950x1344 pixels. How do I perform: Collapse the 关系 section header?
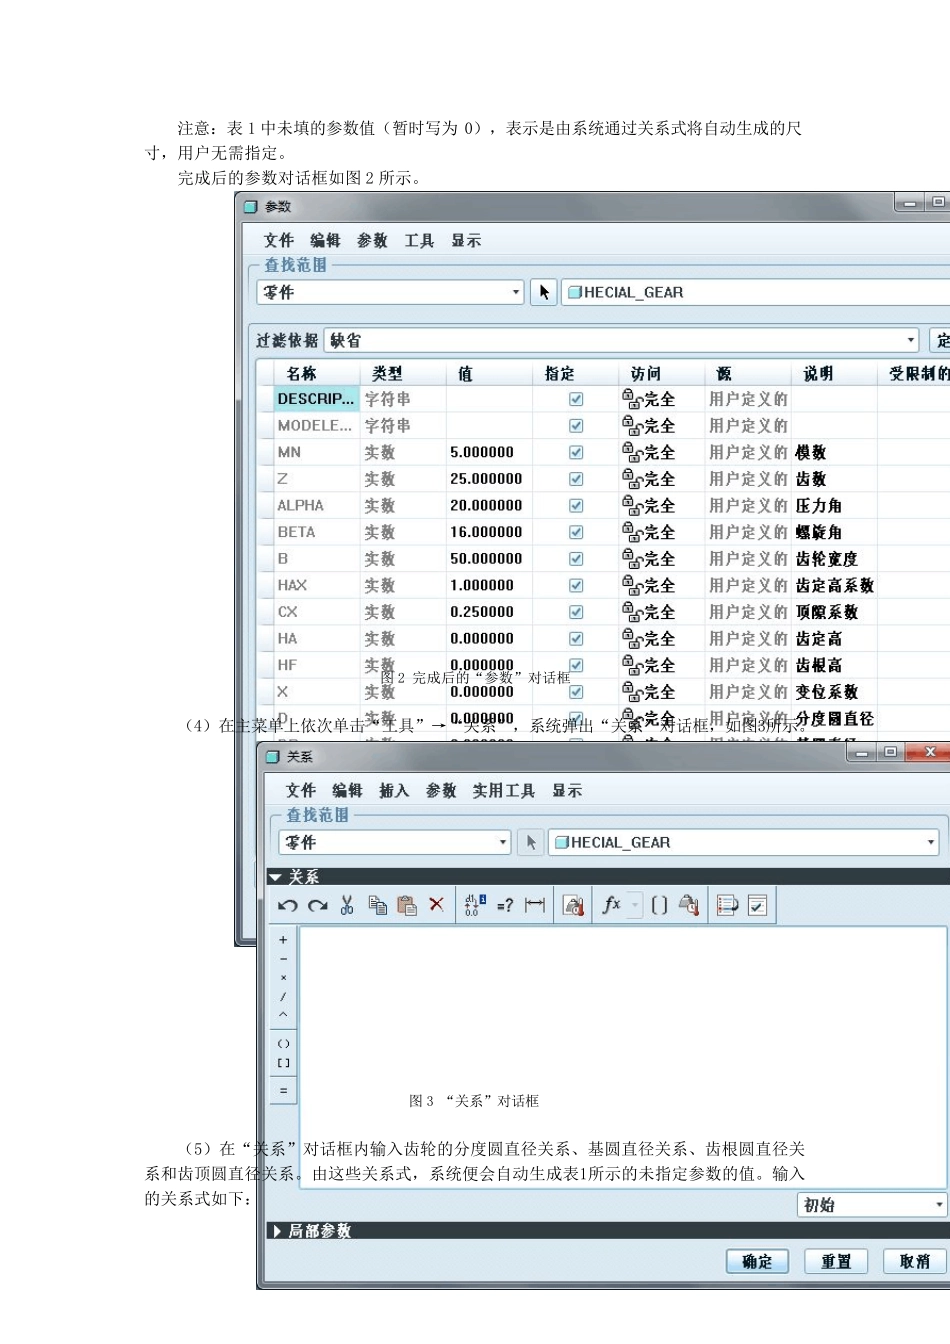275,877
